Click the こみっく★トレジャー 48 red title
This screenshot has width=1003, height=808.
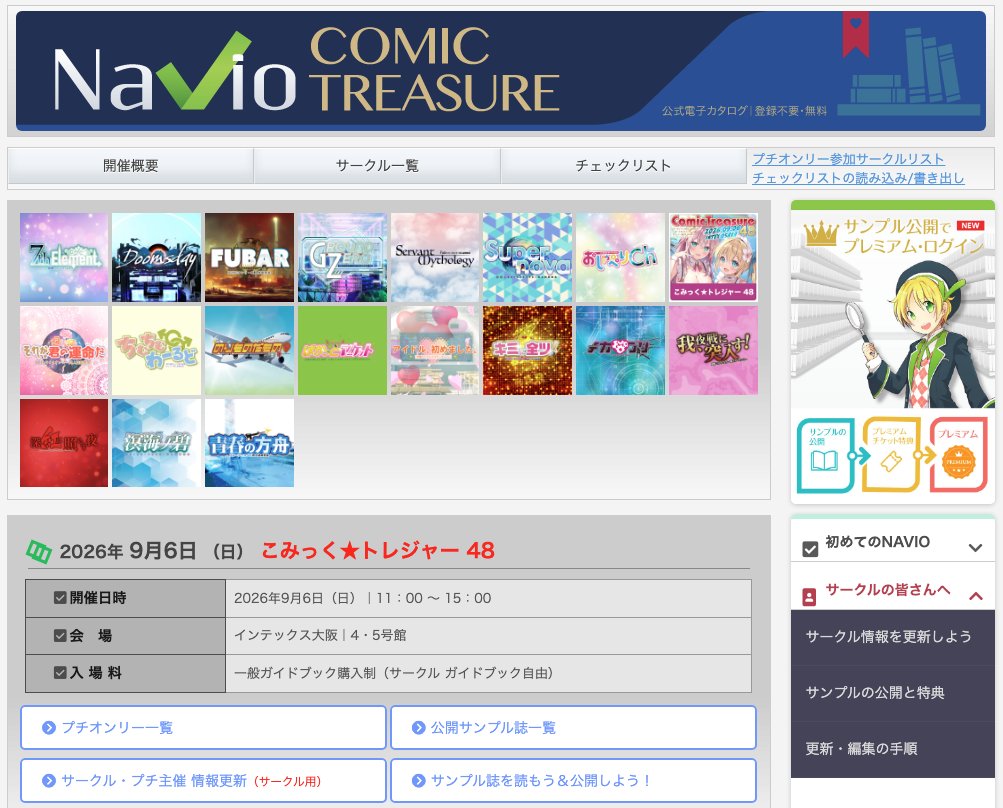coord(377,550)
